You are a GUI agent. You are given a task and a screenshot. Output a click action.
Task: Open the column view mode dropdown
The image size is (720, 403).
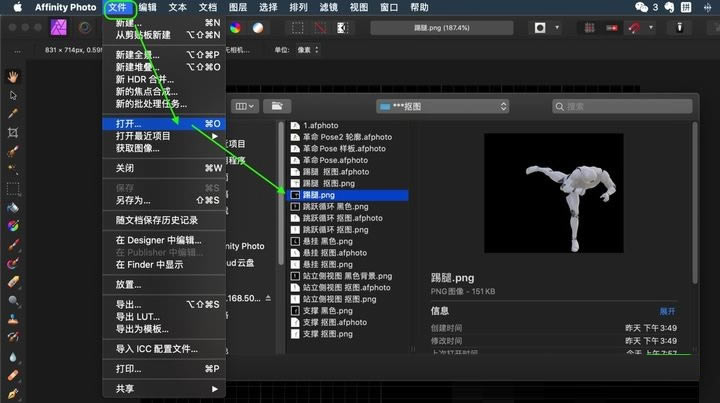[x=244, y=105]
